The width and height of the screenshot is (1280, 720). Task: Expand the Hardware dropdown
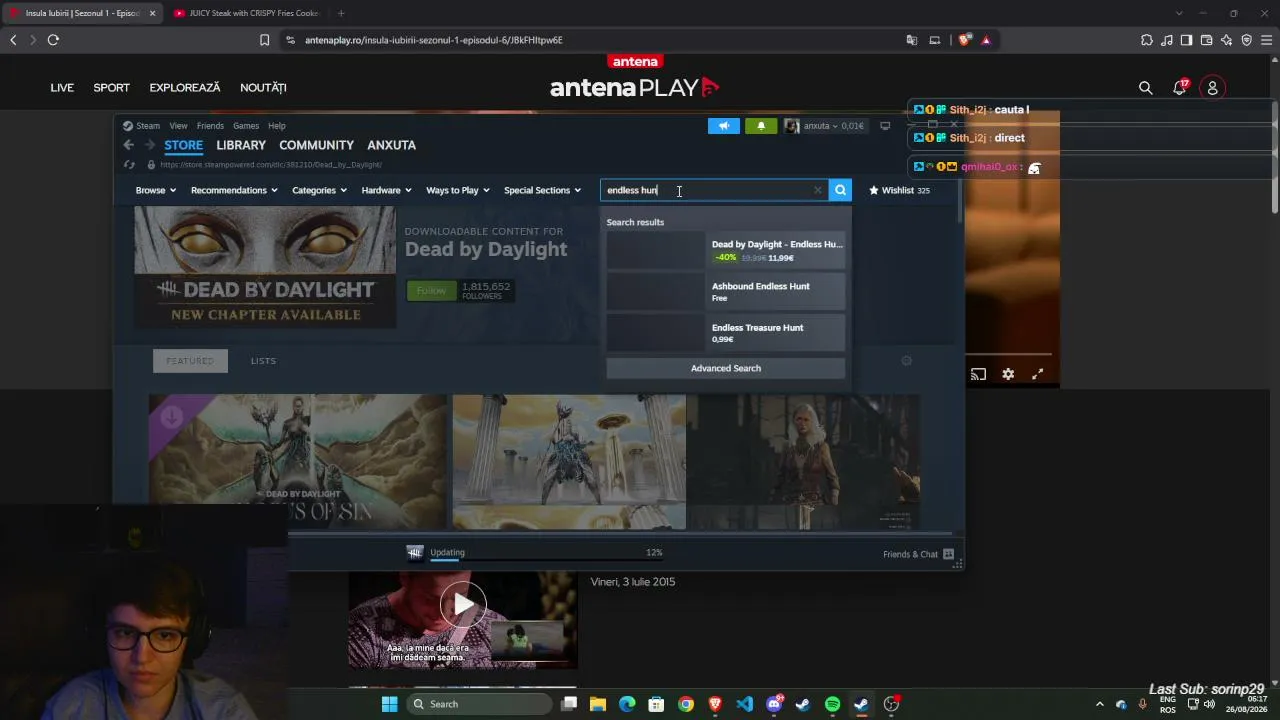[x=387, y=190]
